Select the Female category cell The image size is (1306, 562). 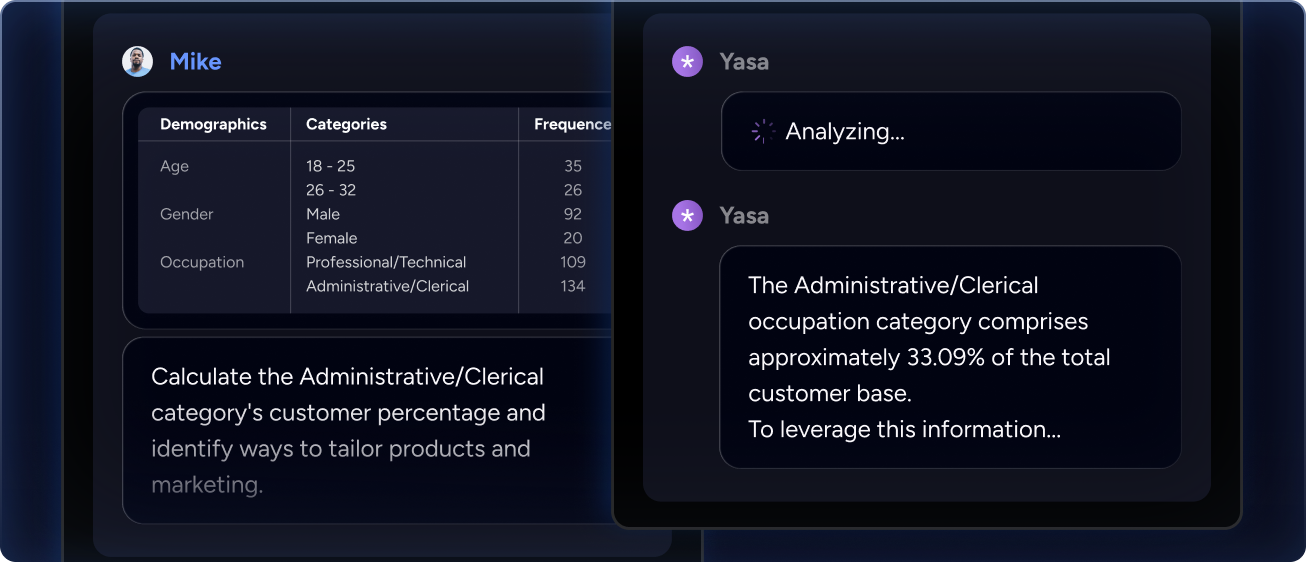(x=331, y=238)
